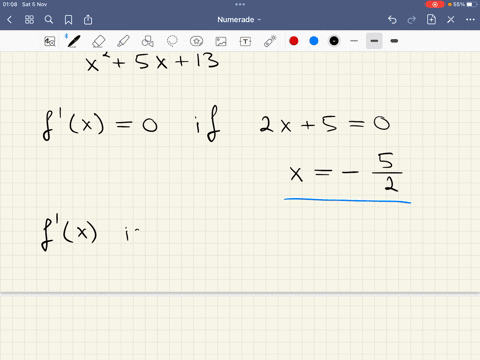Screen dimensions: 480x360
Task: Select the Text box tool
Action: coord(245,41)
